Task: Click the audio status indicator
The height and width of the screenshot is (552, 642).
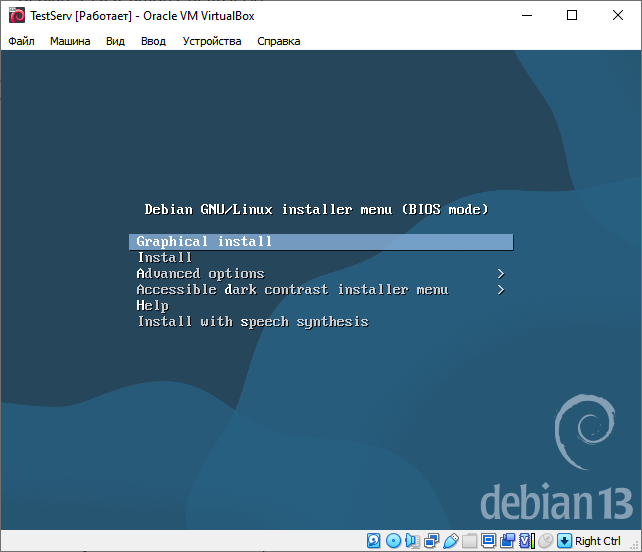Action: 412,541
